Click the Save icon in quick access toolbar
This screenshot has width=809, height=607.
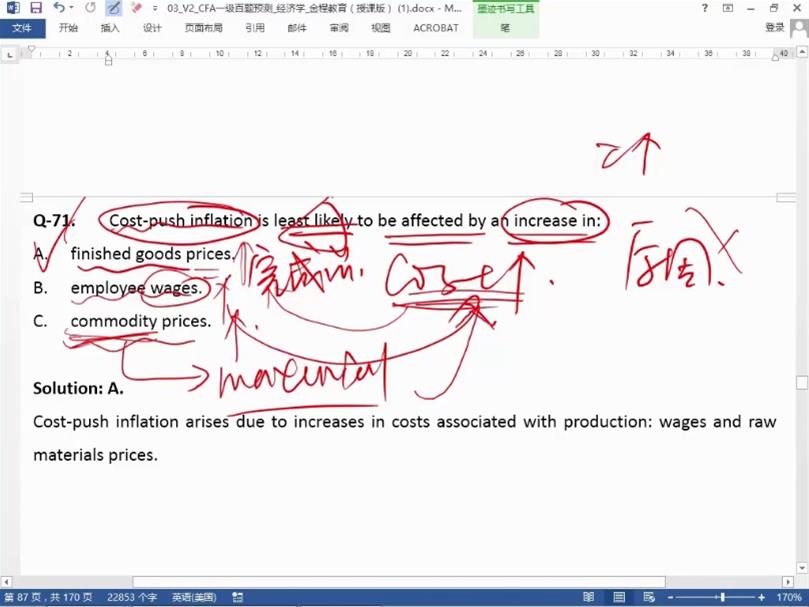pos(36,8)
